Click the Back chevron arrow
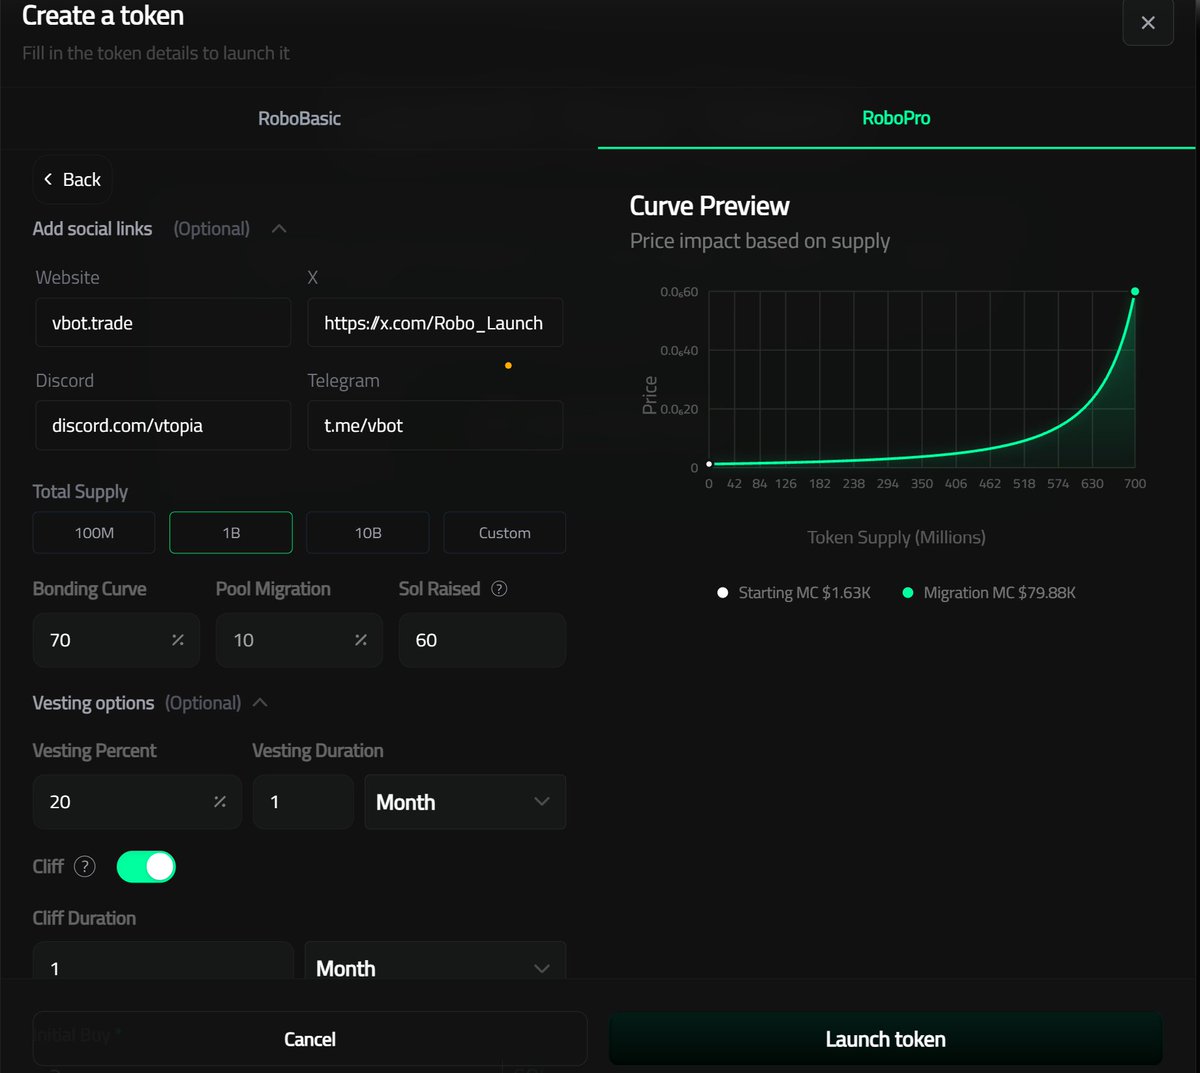 point(48,179)
